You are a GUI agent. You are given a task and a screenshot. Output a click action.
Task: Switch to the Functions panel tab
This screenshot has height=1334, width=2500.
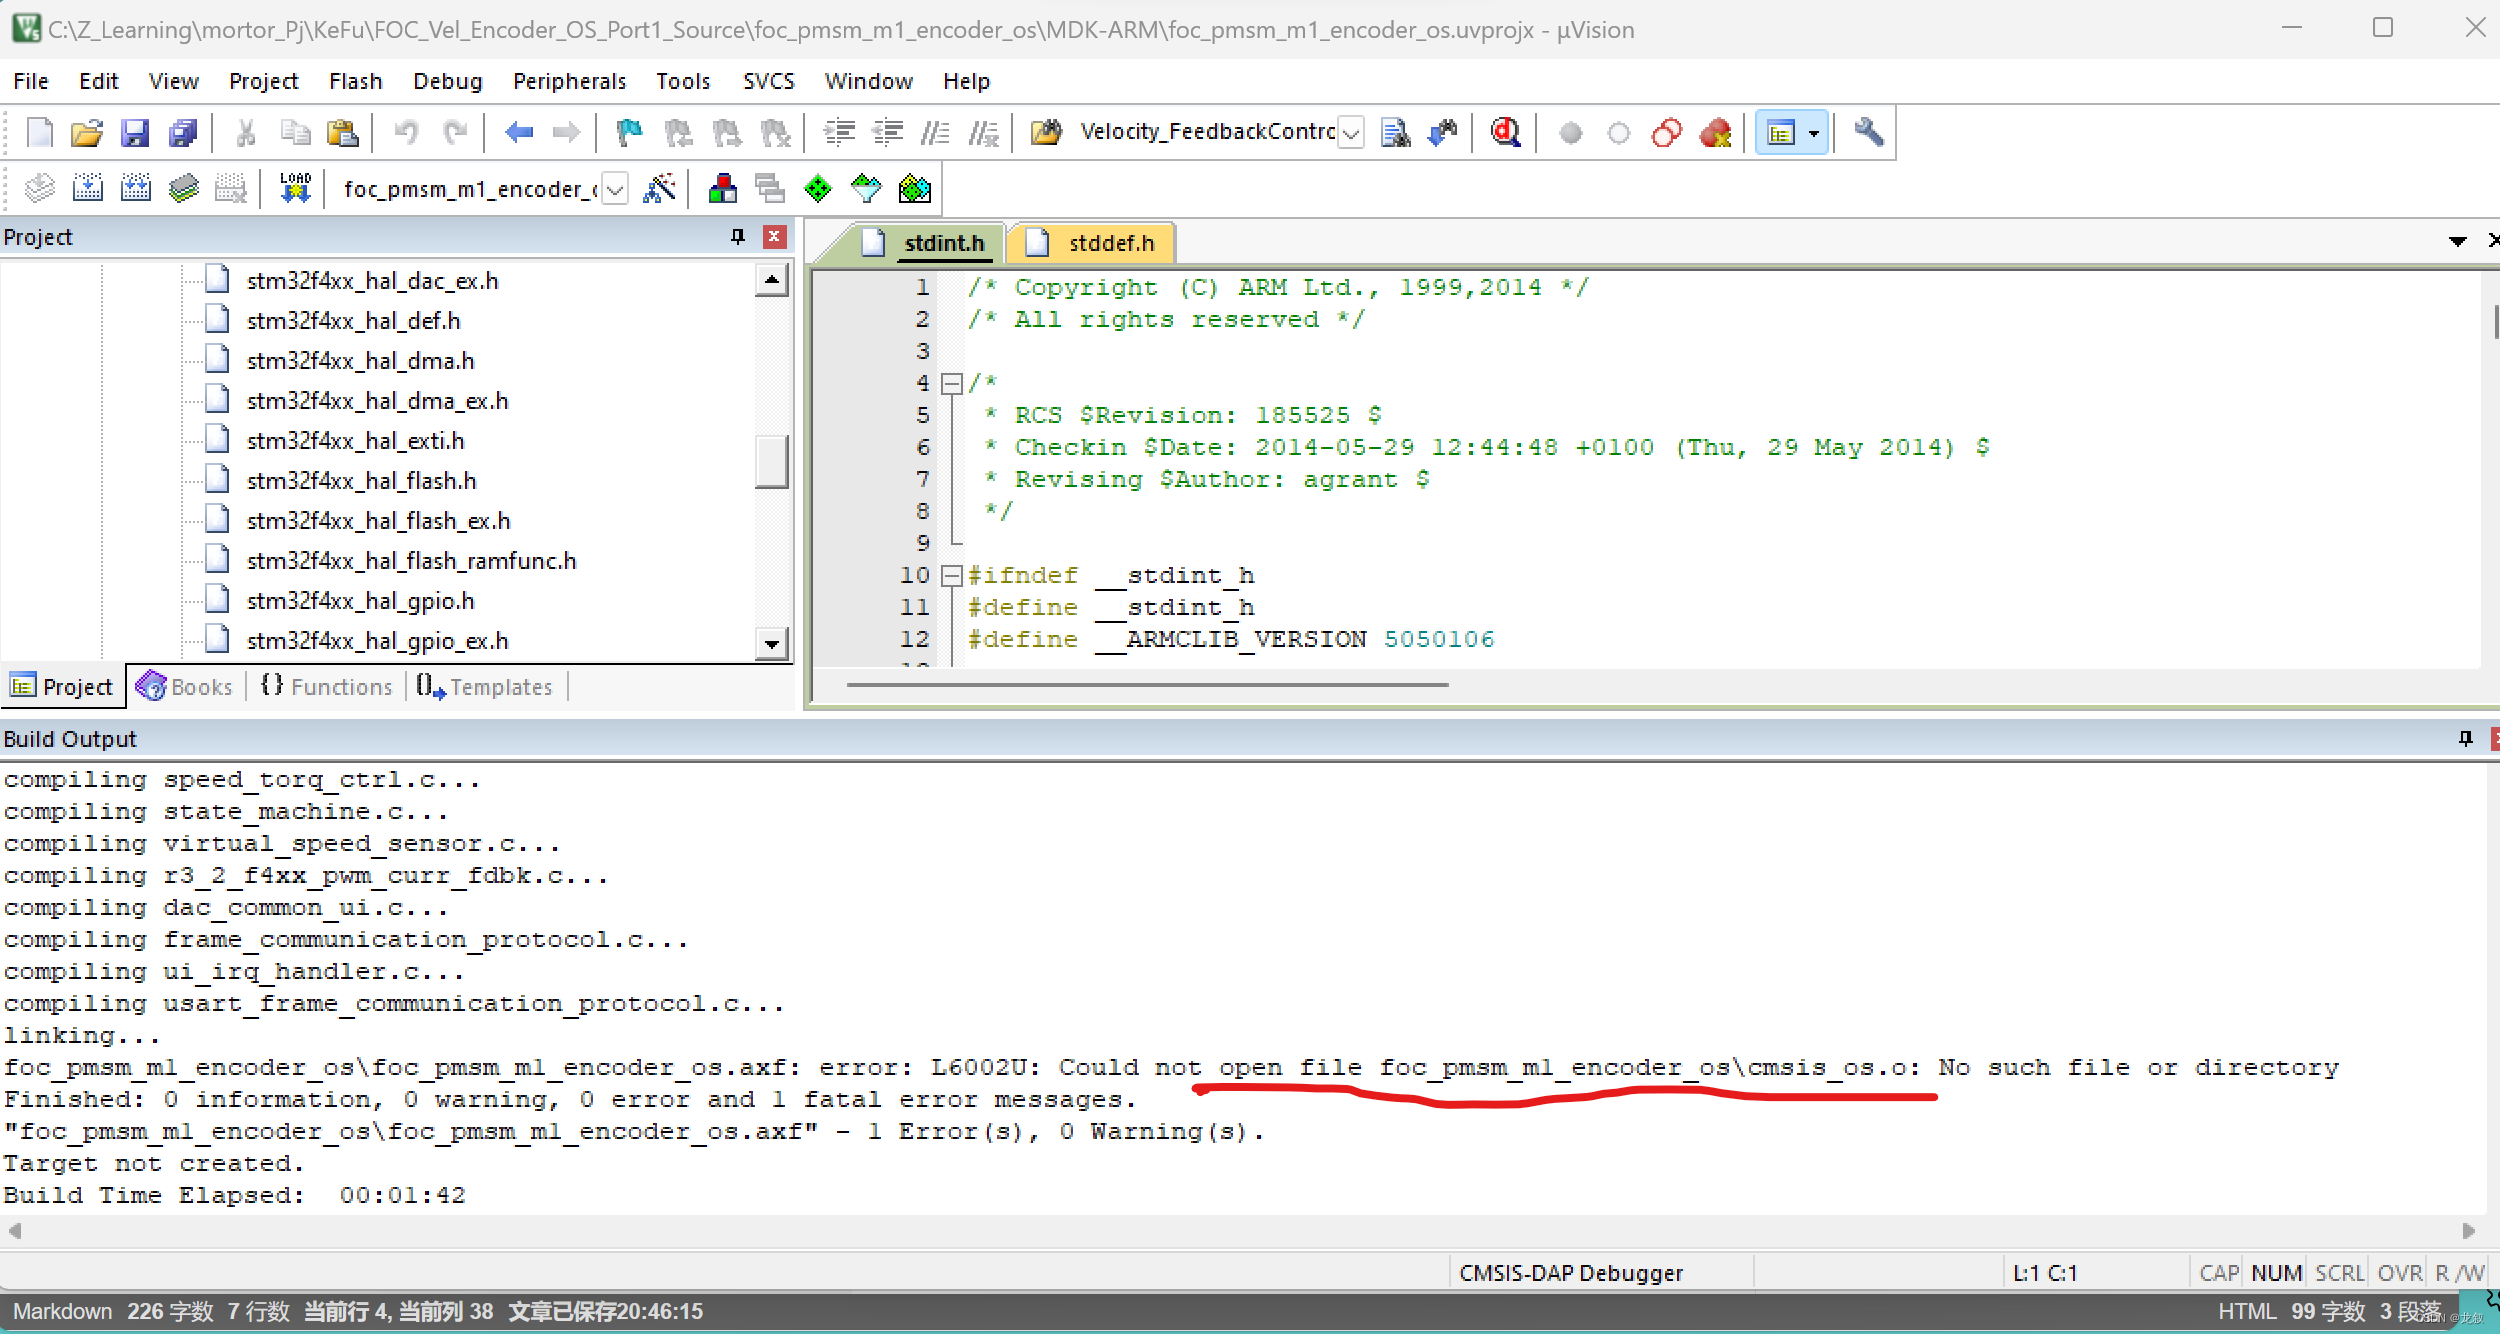point(327,687)
